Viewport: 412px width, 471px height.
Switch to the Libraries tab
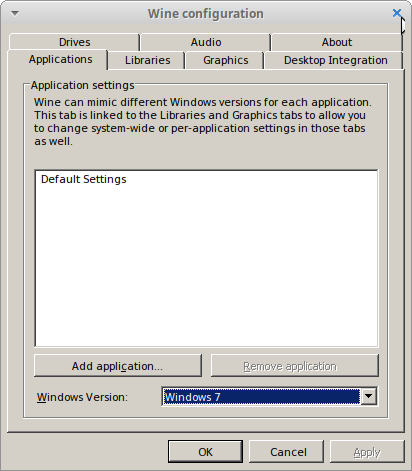pos(147,60)
